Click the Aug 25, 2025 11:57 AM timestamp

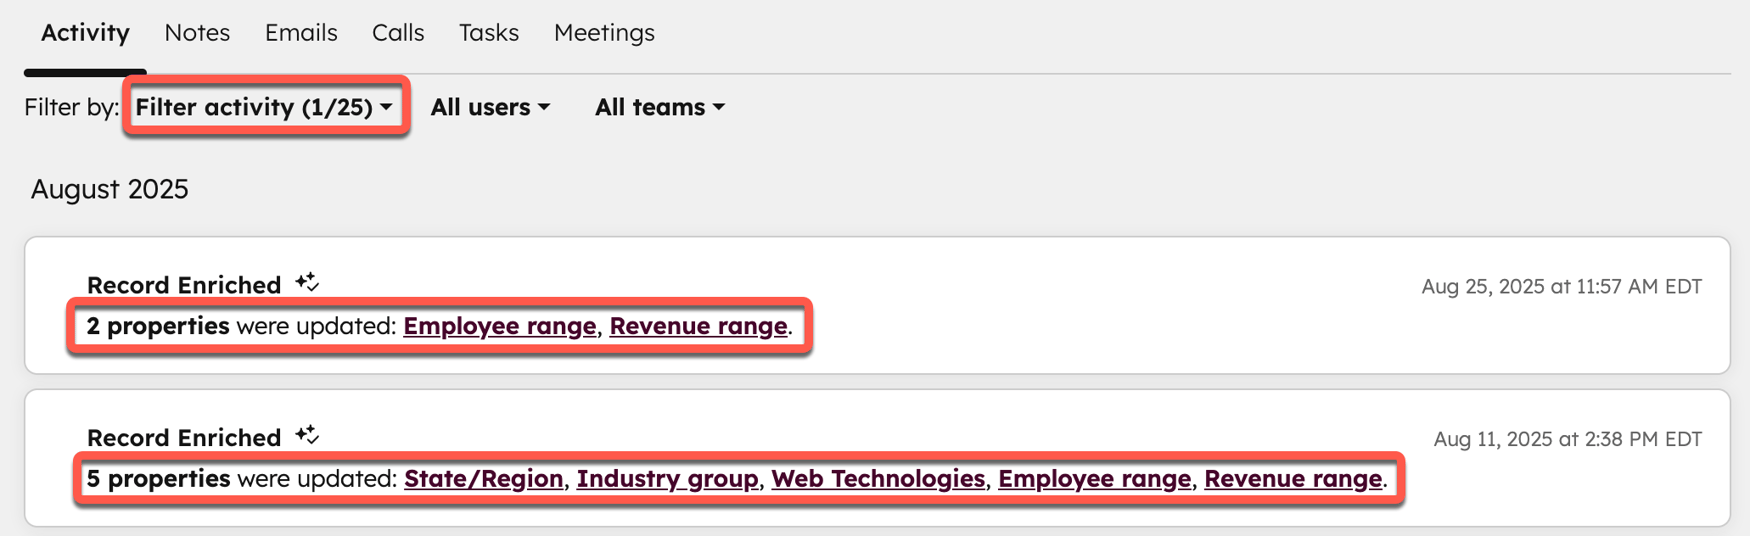[x=1561, y=287]
